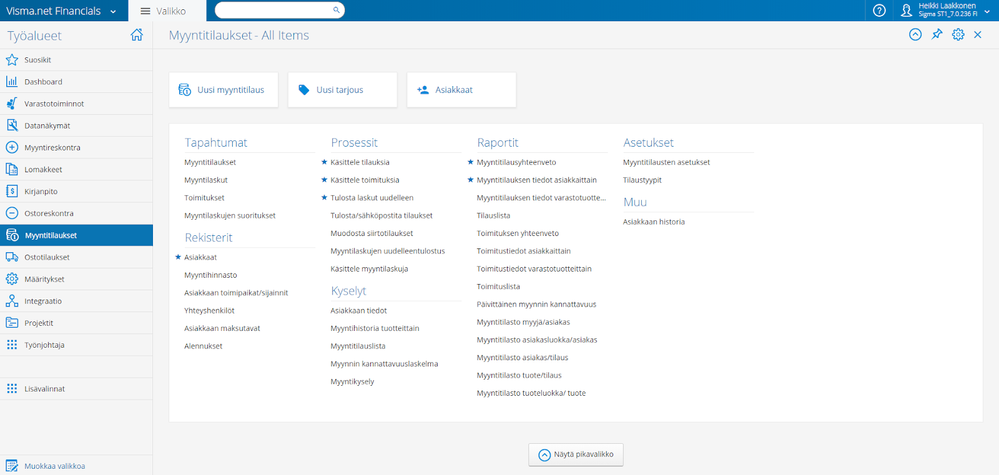Open Myynnin kannattavuuslaskelma link
Image resolution: width=999 pixels, height=475 pixels.
[x=384, y=364]
